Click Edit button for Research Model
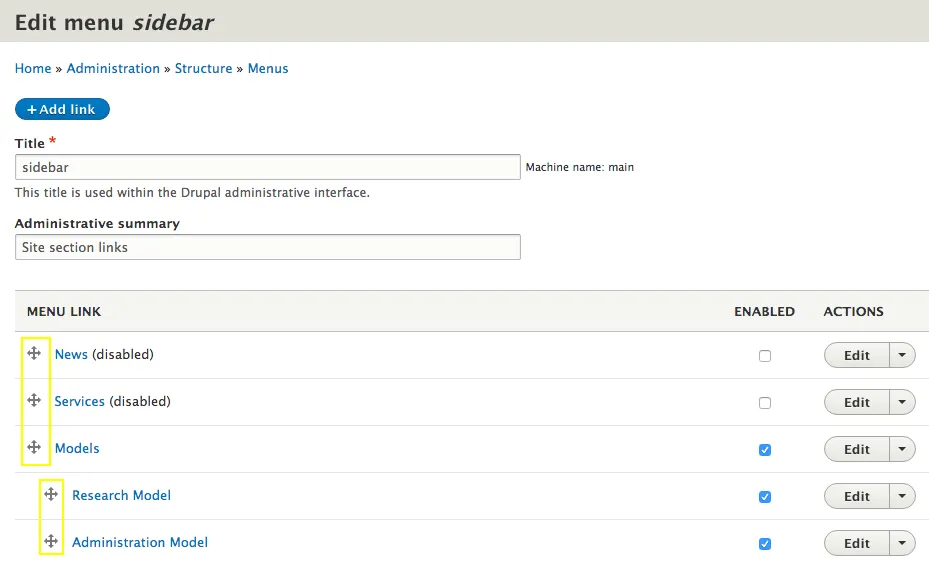The image size is (929, 562). coord(857,496)
